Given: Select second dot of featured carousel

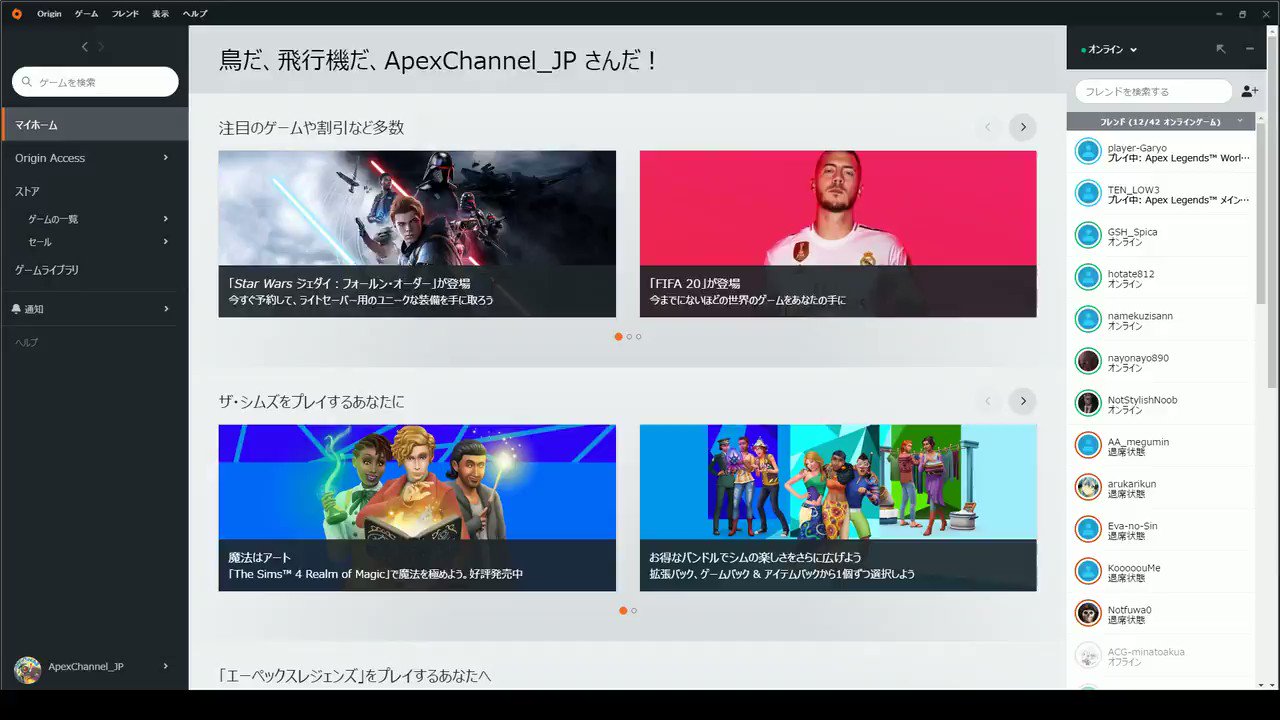Looking at the screenshot, I should click(629, 336).
